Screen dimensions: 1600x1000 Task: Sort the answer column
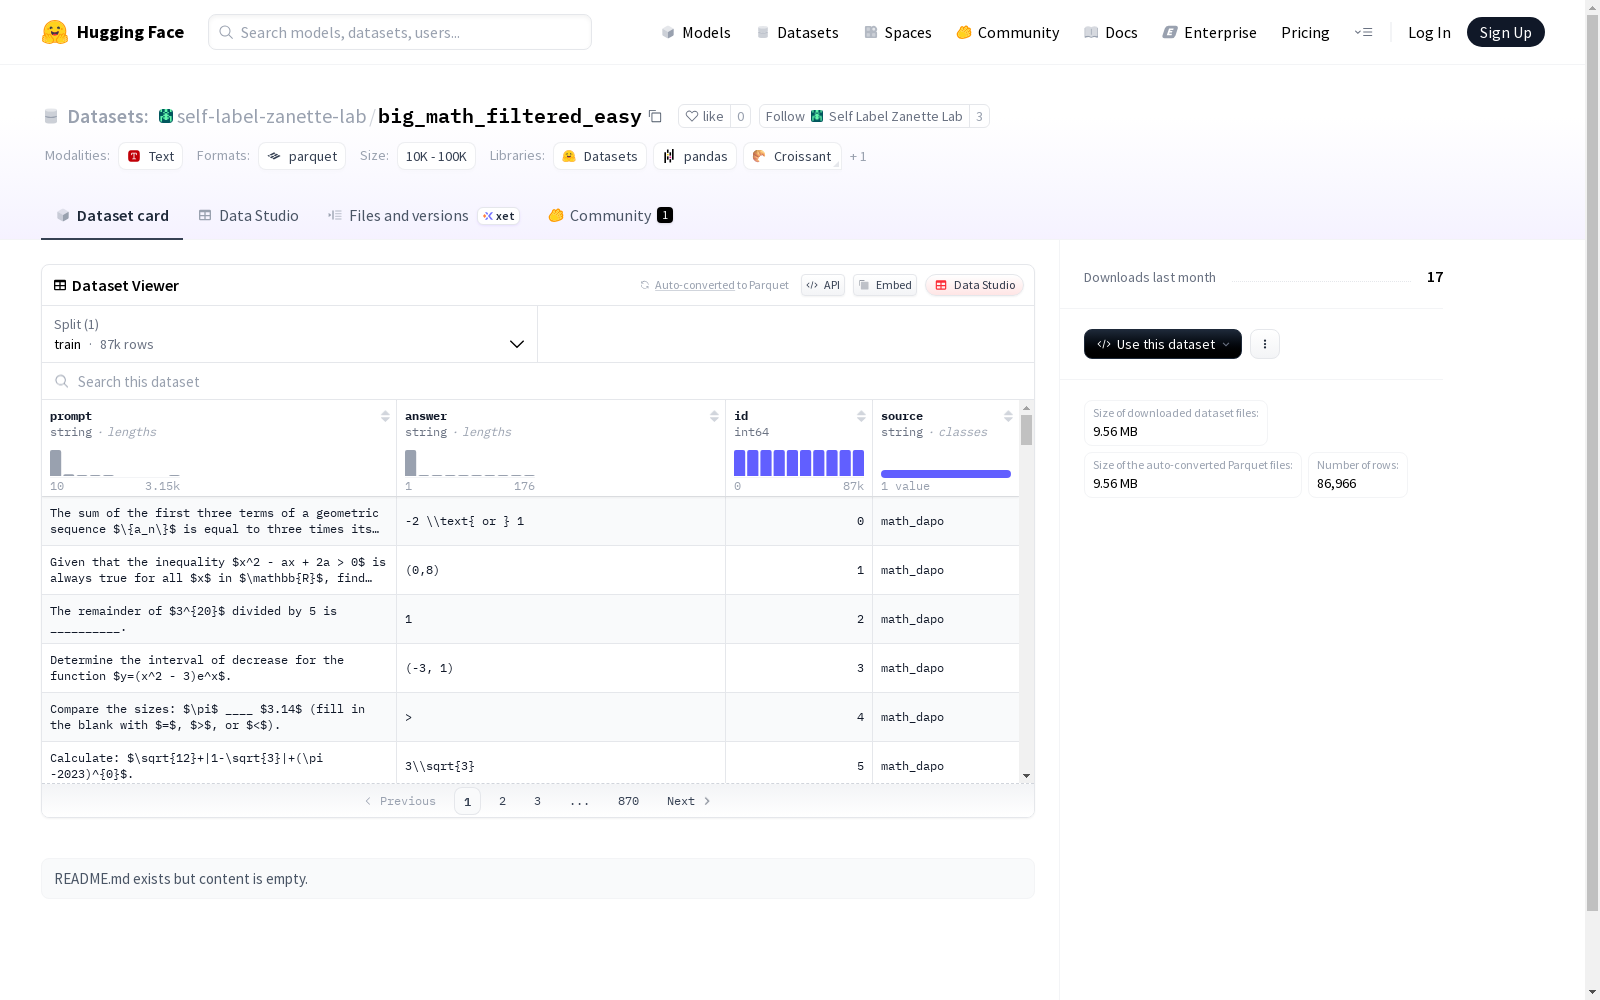click(x=714, y=416)
